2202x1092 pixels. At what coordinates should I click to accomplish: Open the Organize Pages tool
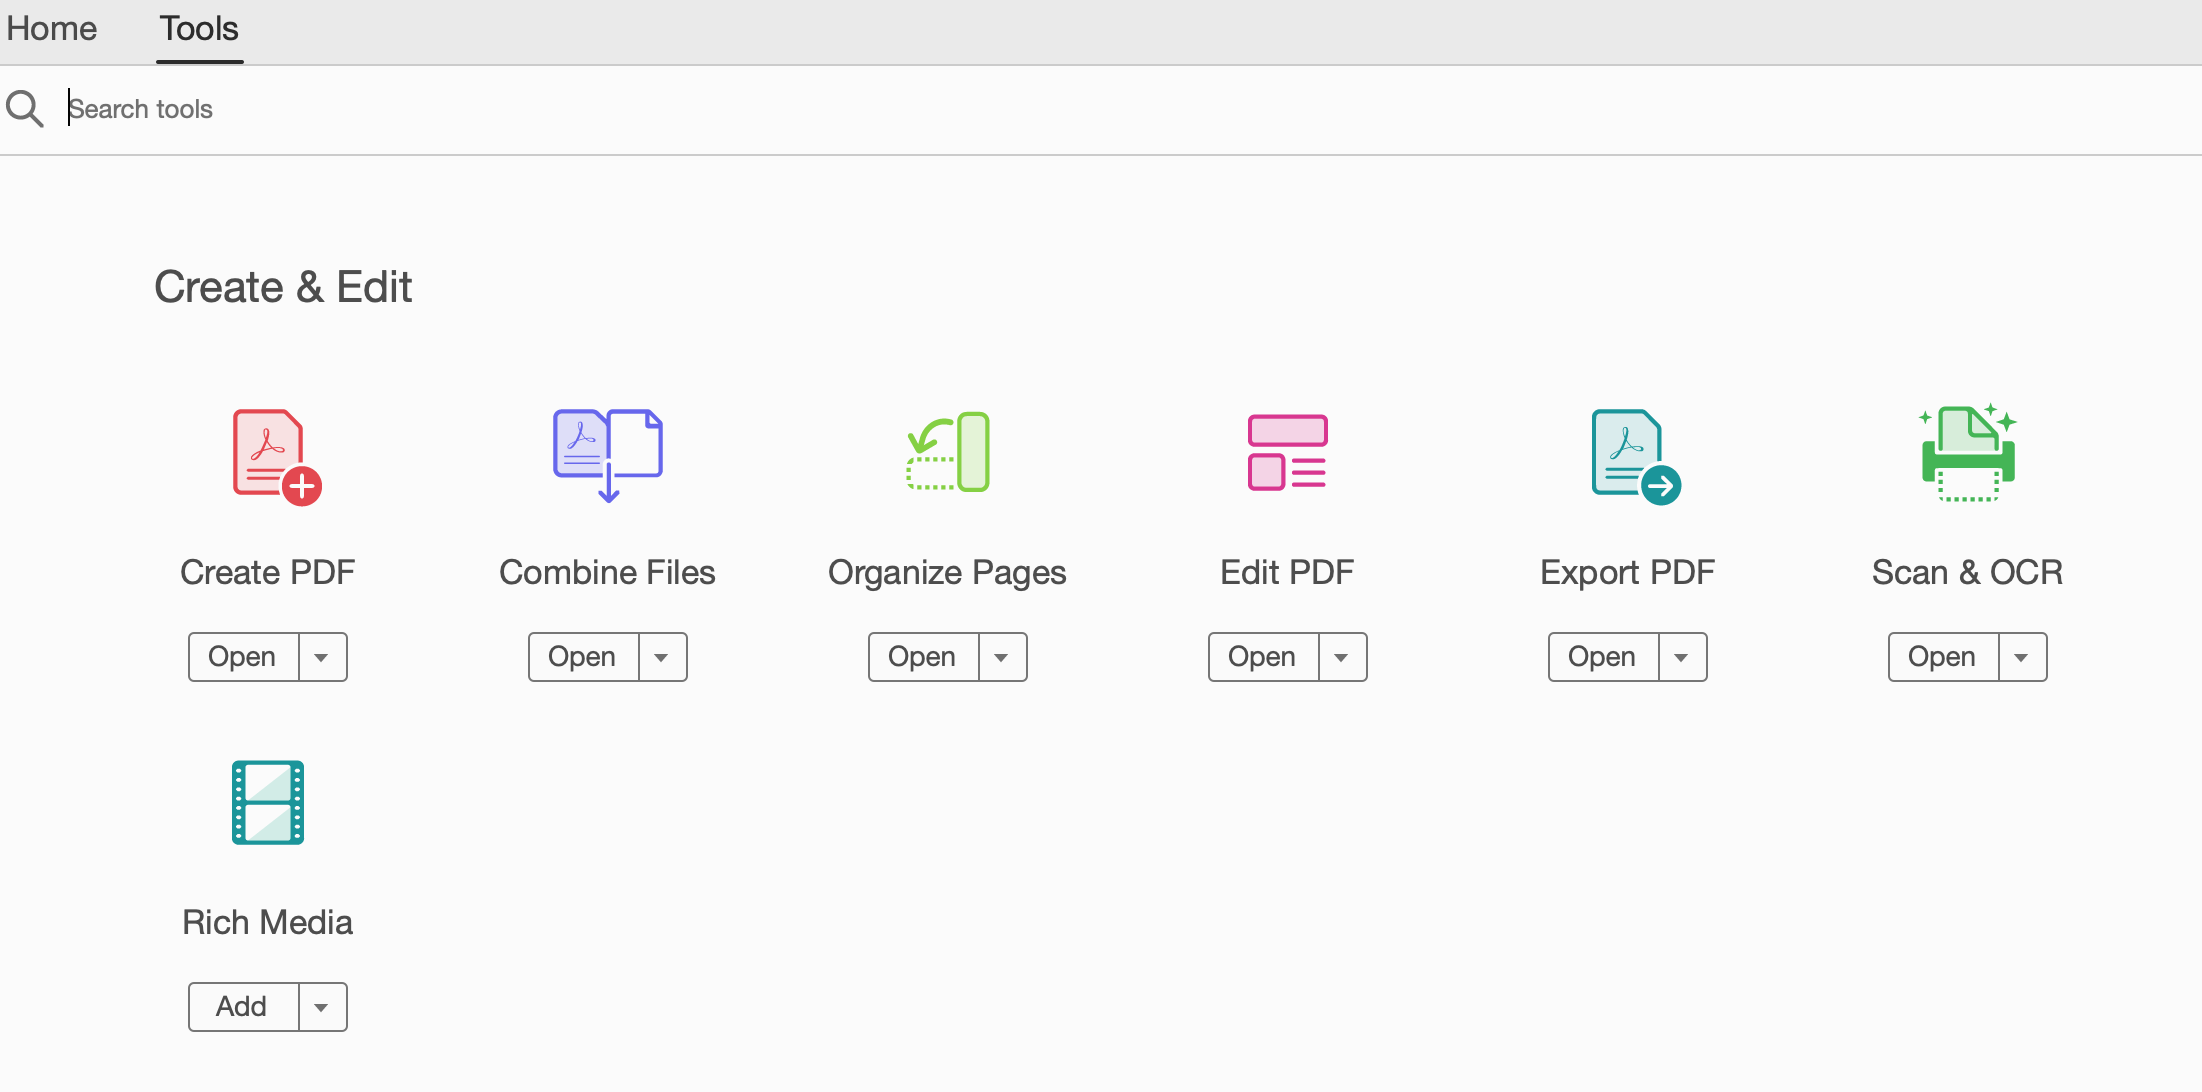(921, 656)
